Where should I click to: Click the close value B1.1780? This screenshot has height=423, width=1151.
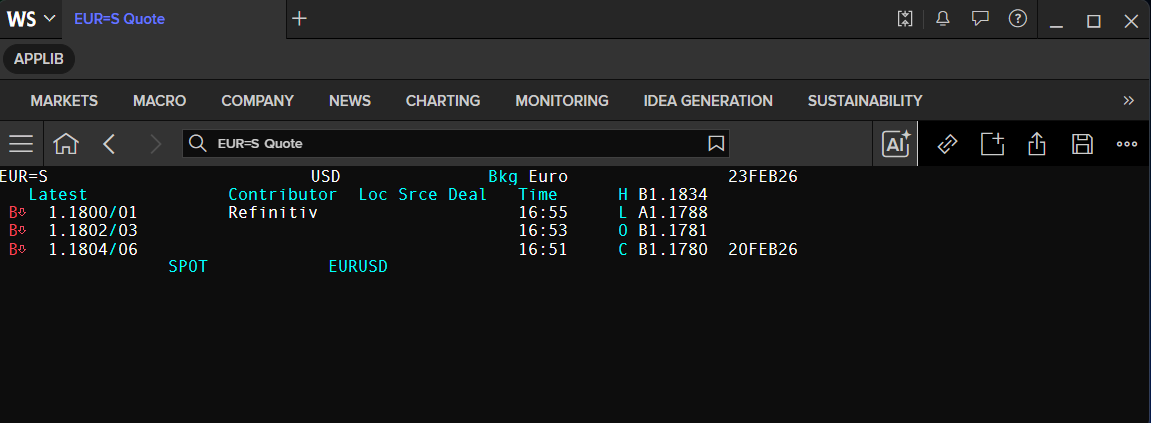672,250
